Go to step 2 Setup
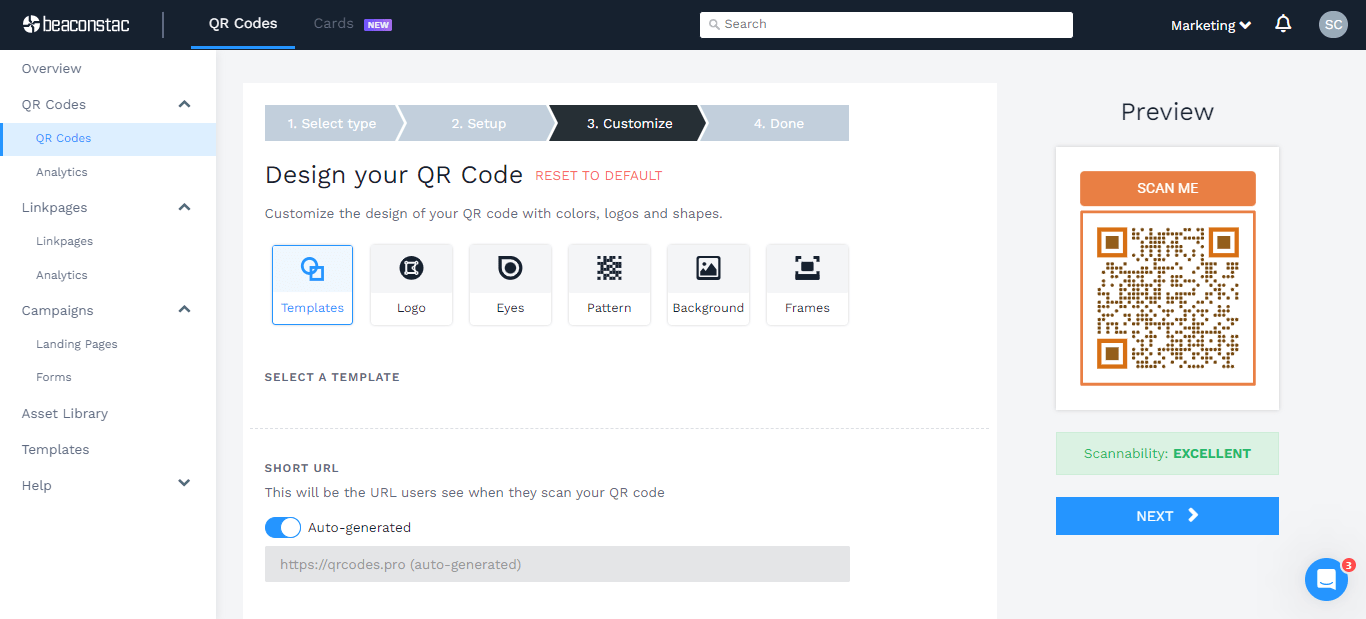 click(478, 123)
